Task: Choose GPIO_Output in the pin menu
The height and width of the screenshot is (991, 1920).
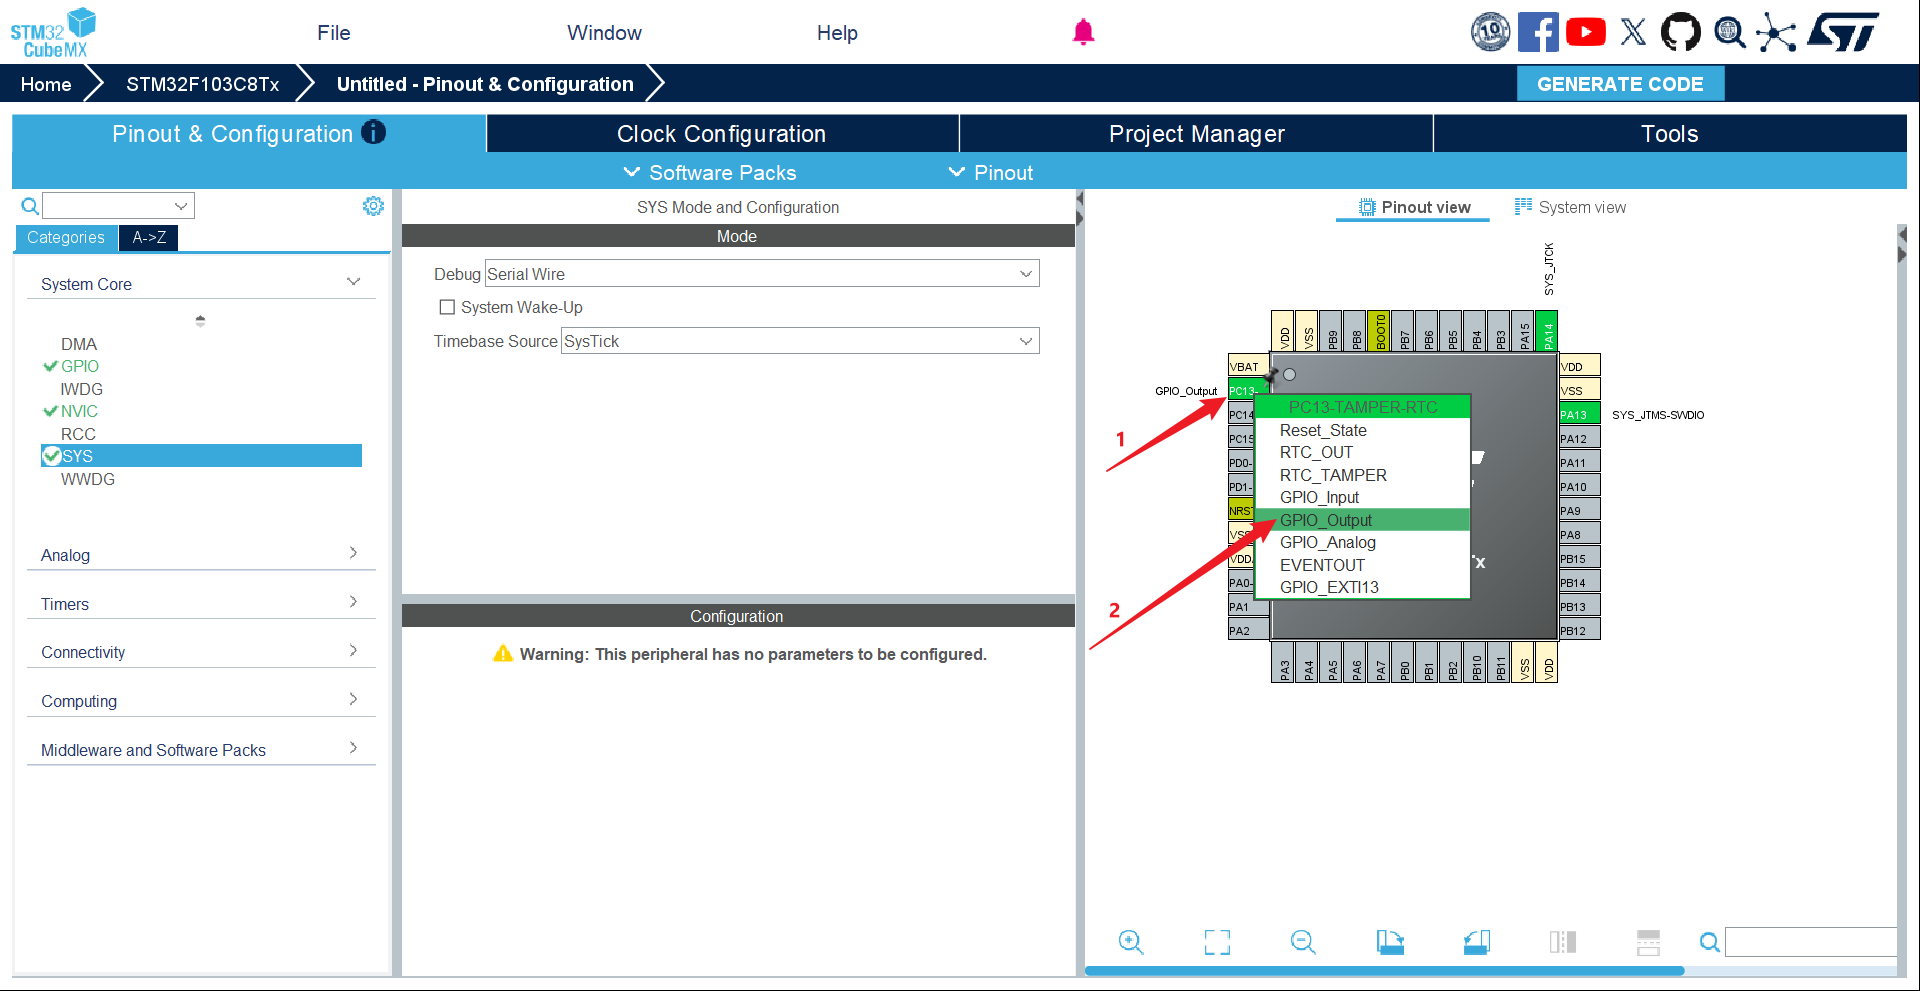Action: (1362, 520)
